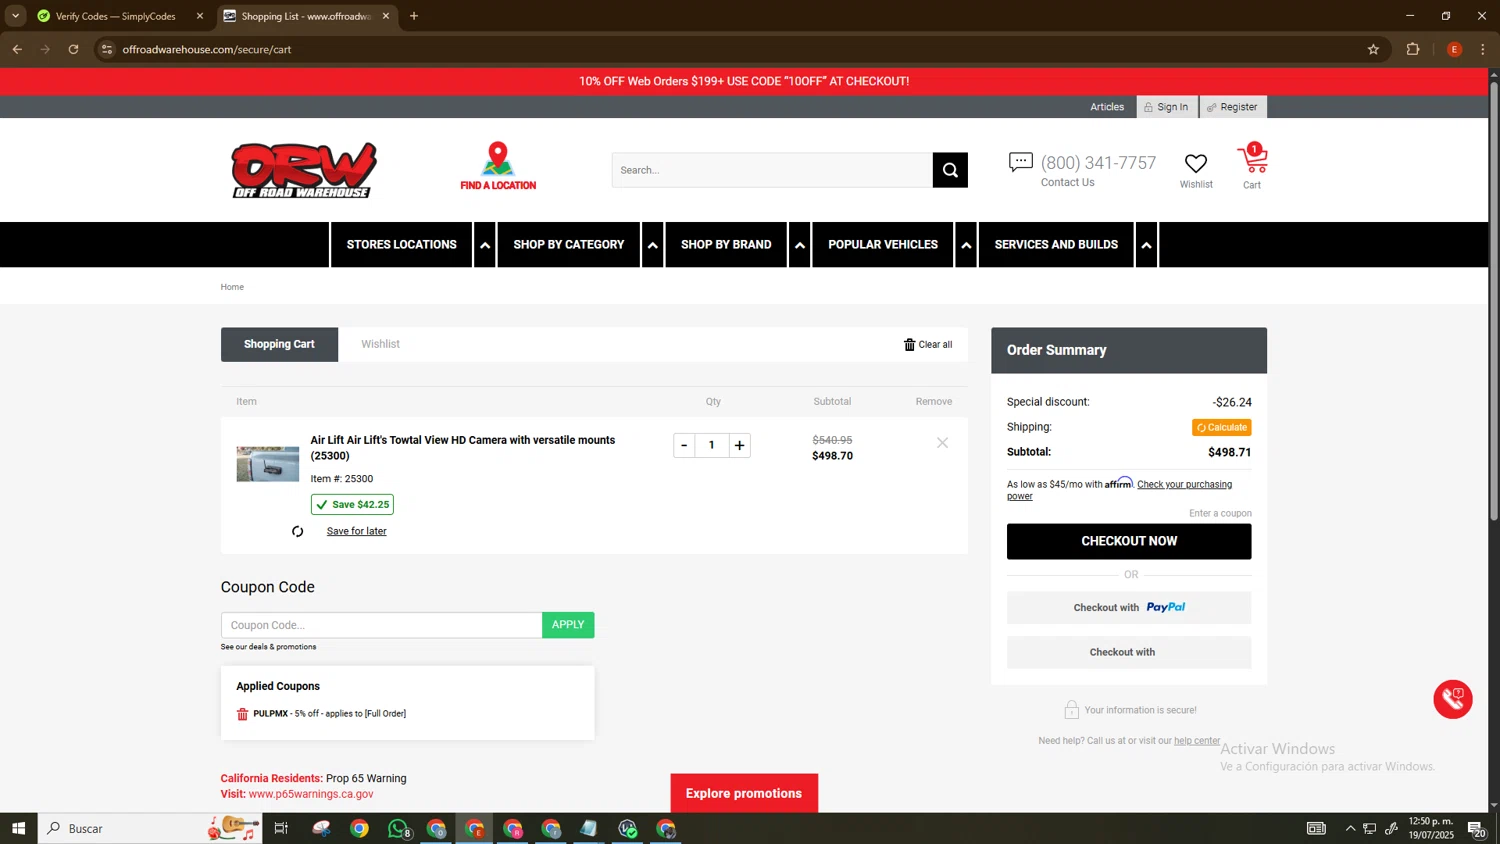This screenshot has width=1500, height=844.
Task: Open the Chrome profile avatar
Action: [x=1454, y=49]
